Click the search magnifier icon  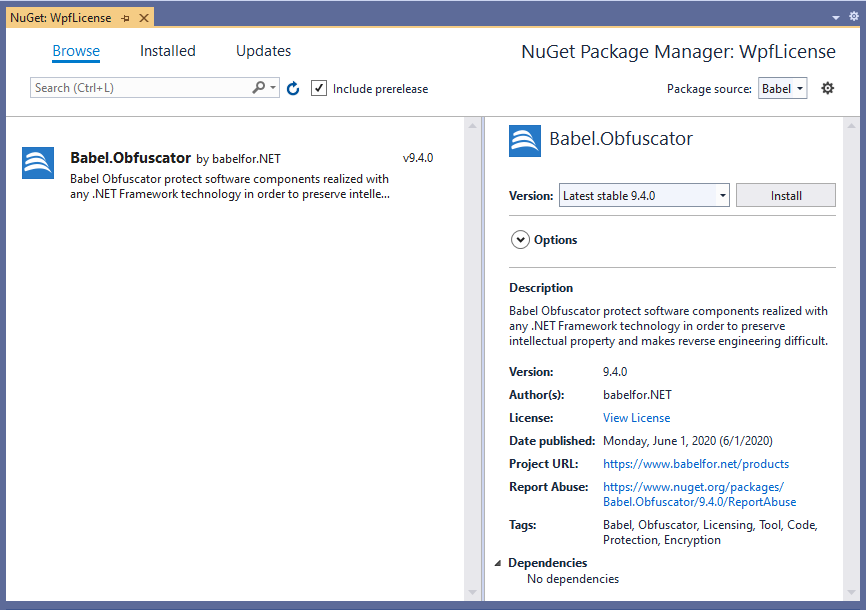258,87
